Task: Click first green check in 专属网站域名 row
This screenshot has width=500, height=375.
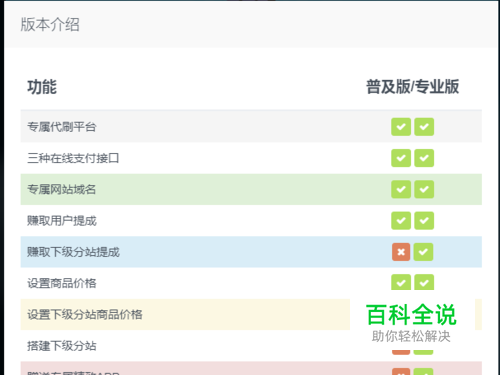Action: pos(401,189)
